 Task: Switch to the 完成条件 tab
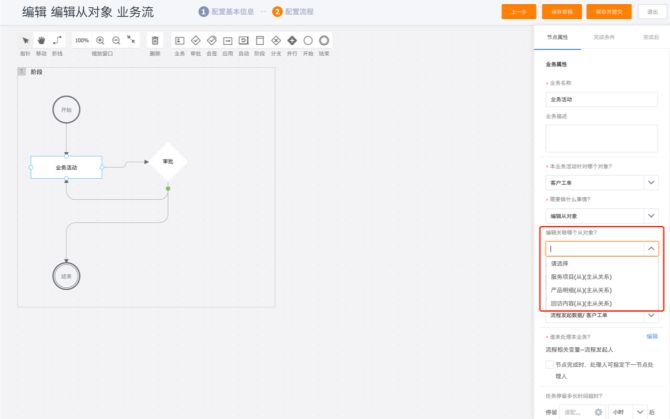click(603, 35)
